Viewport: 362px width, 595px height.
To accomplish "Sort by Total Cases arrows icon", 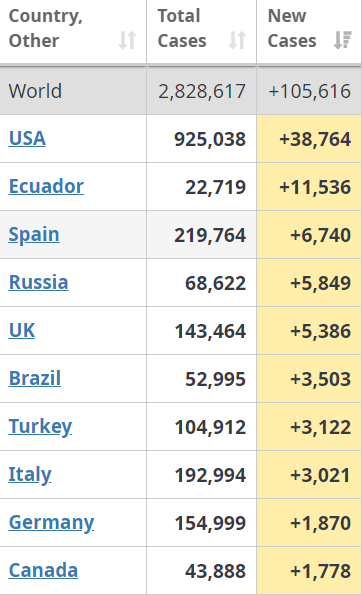I will [x=237, y=40].
